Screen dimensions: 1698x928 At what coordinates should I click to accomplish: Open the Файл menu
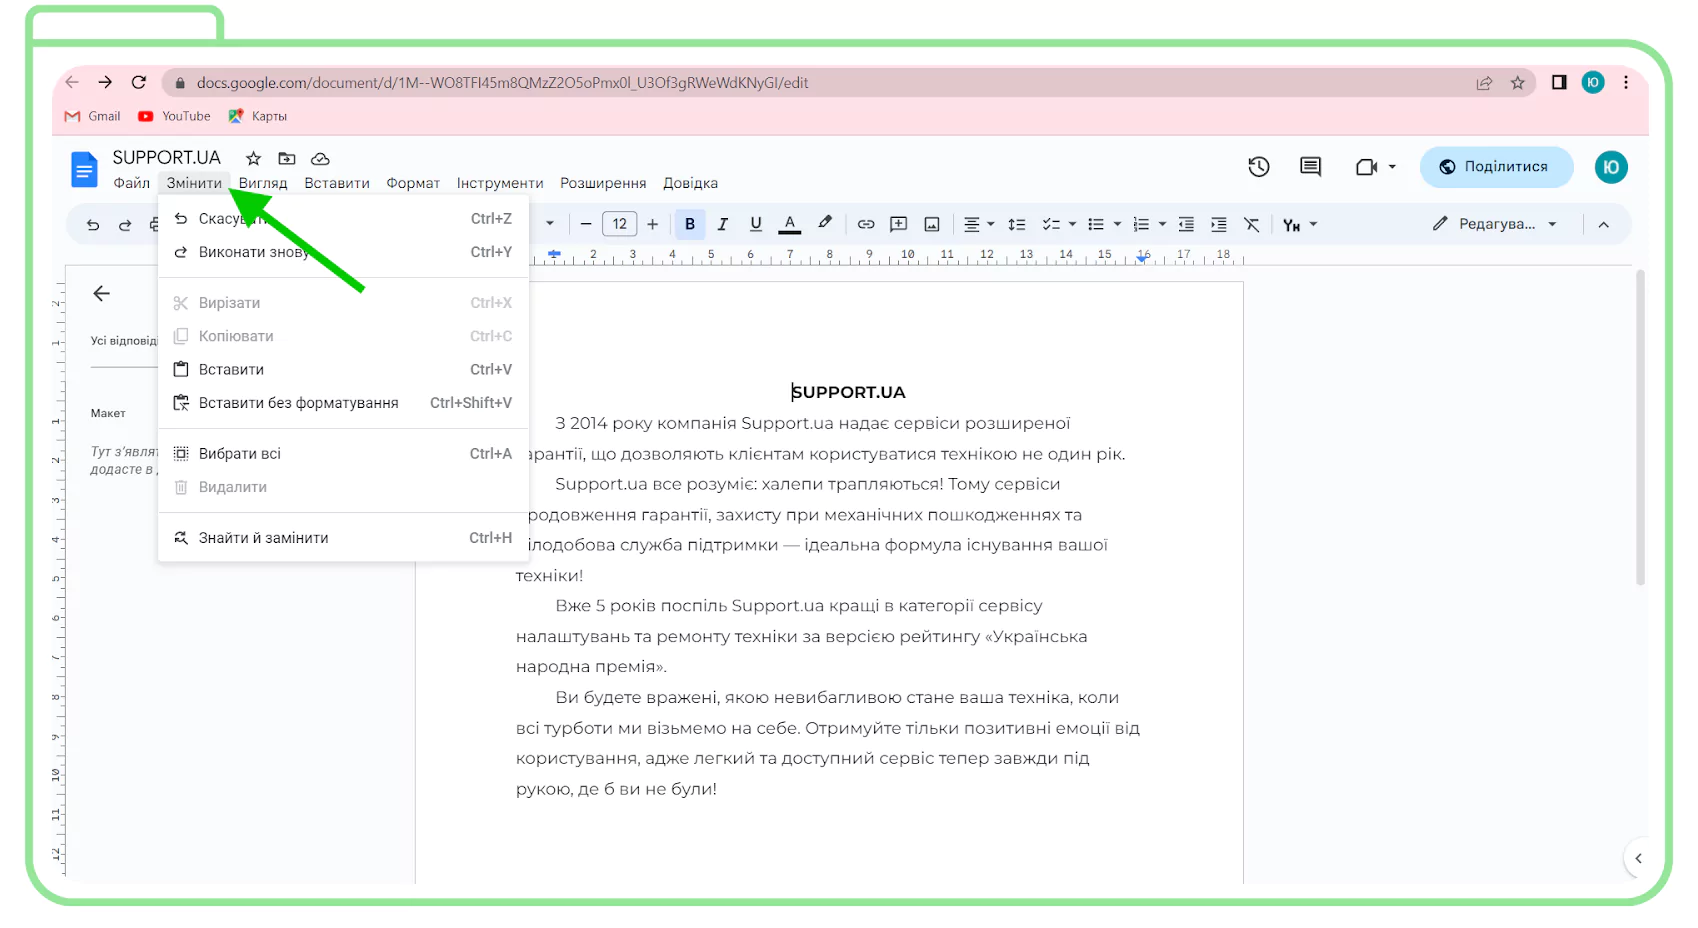pyautogui.click(x=132, y=183)
